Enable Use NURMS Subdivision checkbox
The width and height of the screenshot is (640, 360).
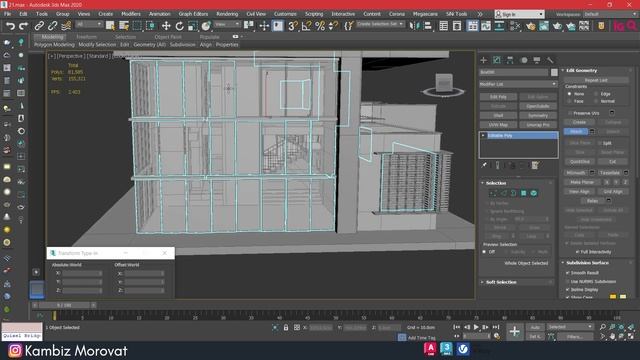click(x=568, y=281)
